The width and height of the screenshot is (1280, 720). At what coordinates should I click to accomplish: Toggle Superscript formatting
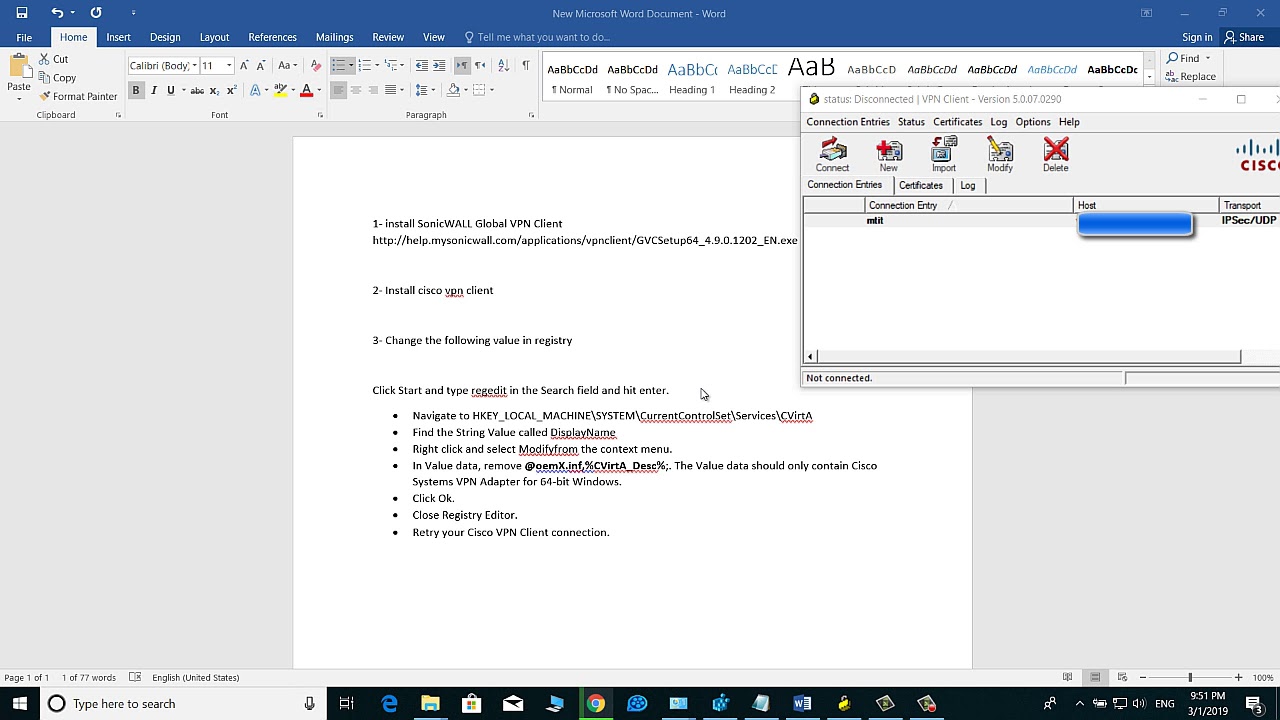[x=231, y=90]
